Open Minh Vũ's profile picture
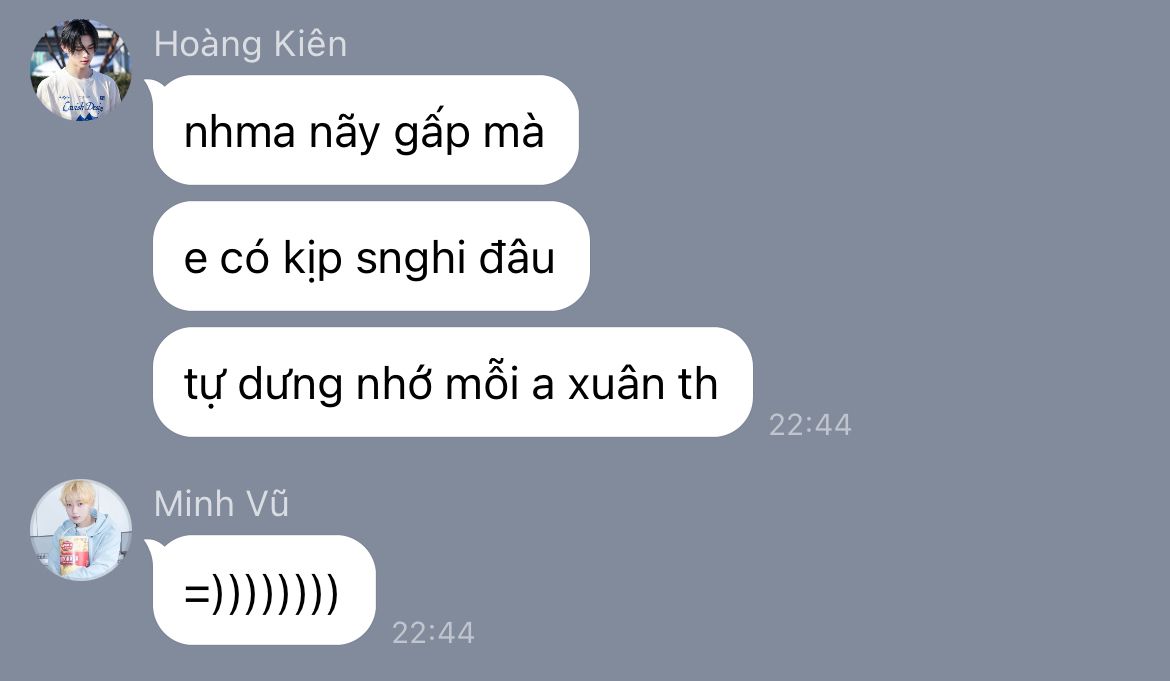 81,530
